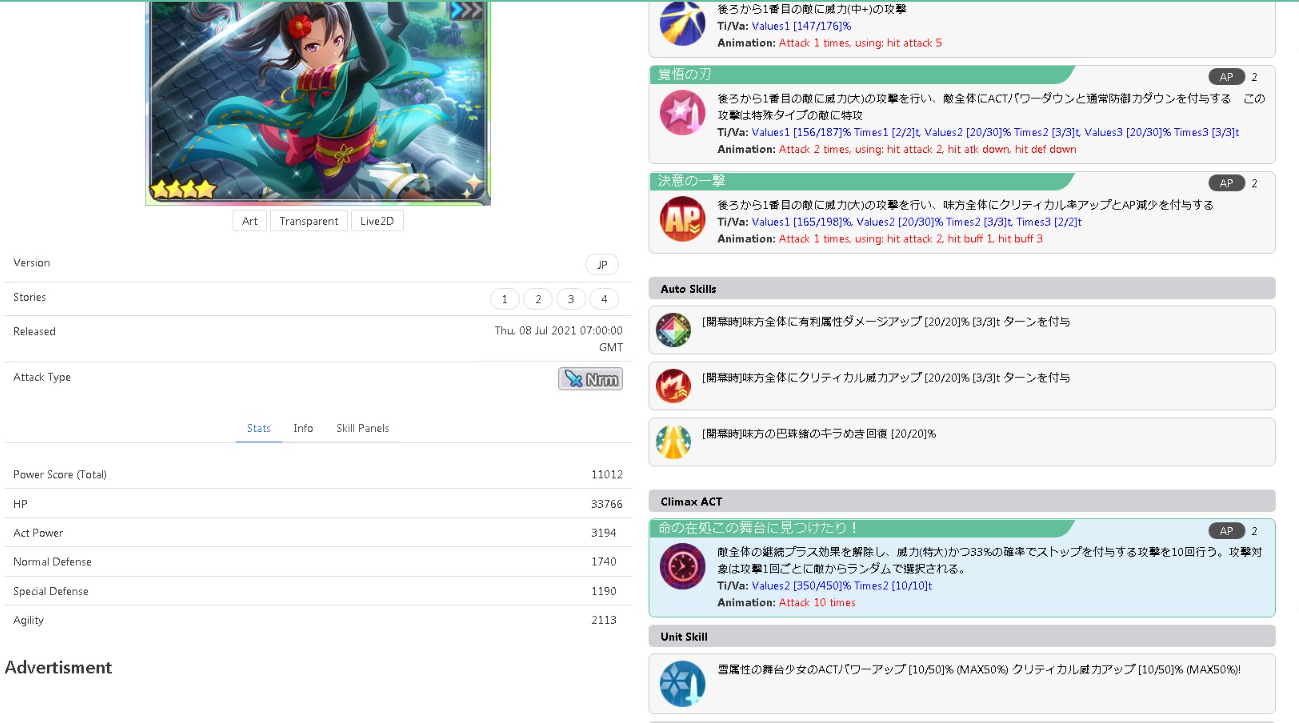The width and height of the screenshot is (1299, 723).
Task: Open story number 3
Action: coord(570,299)
